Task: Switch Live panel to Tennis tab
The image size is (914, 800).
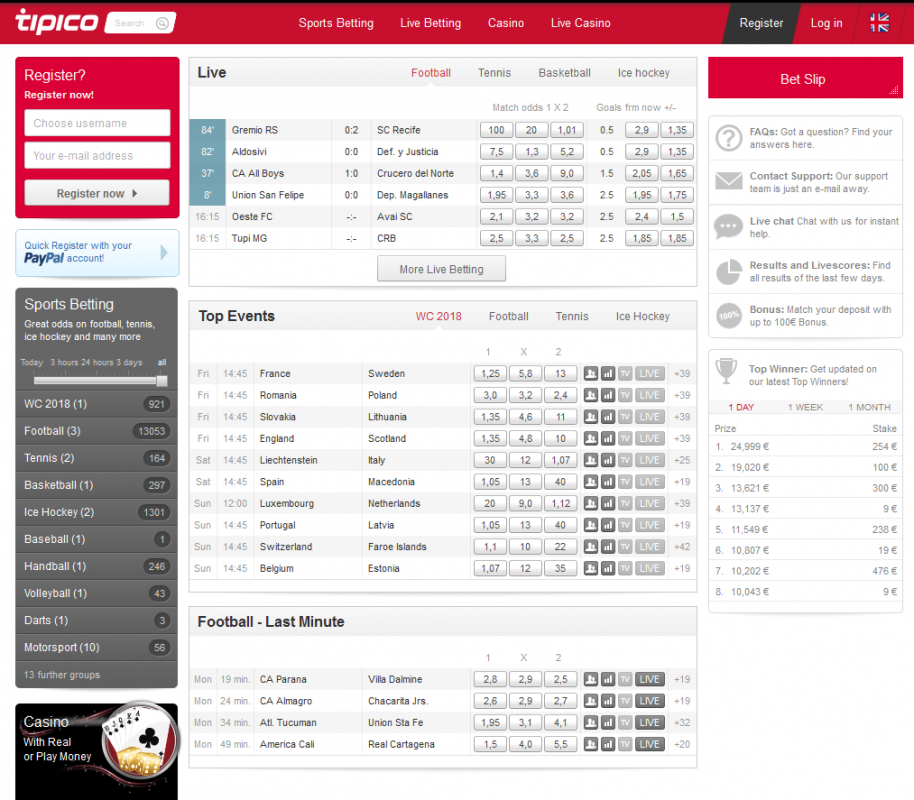Action: coord(494,73)
